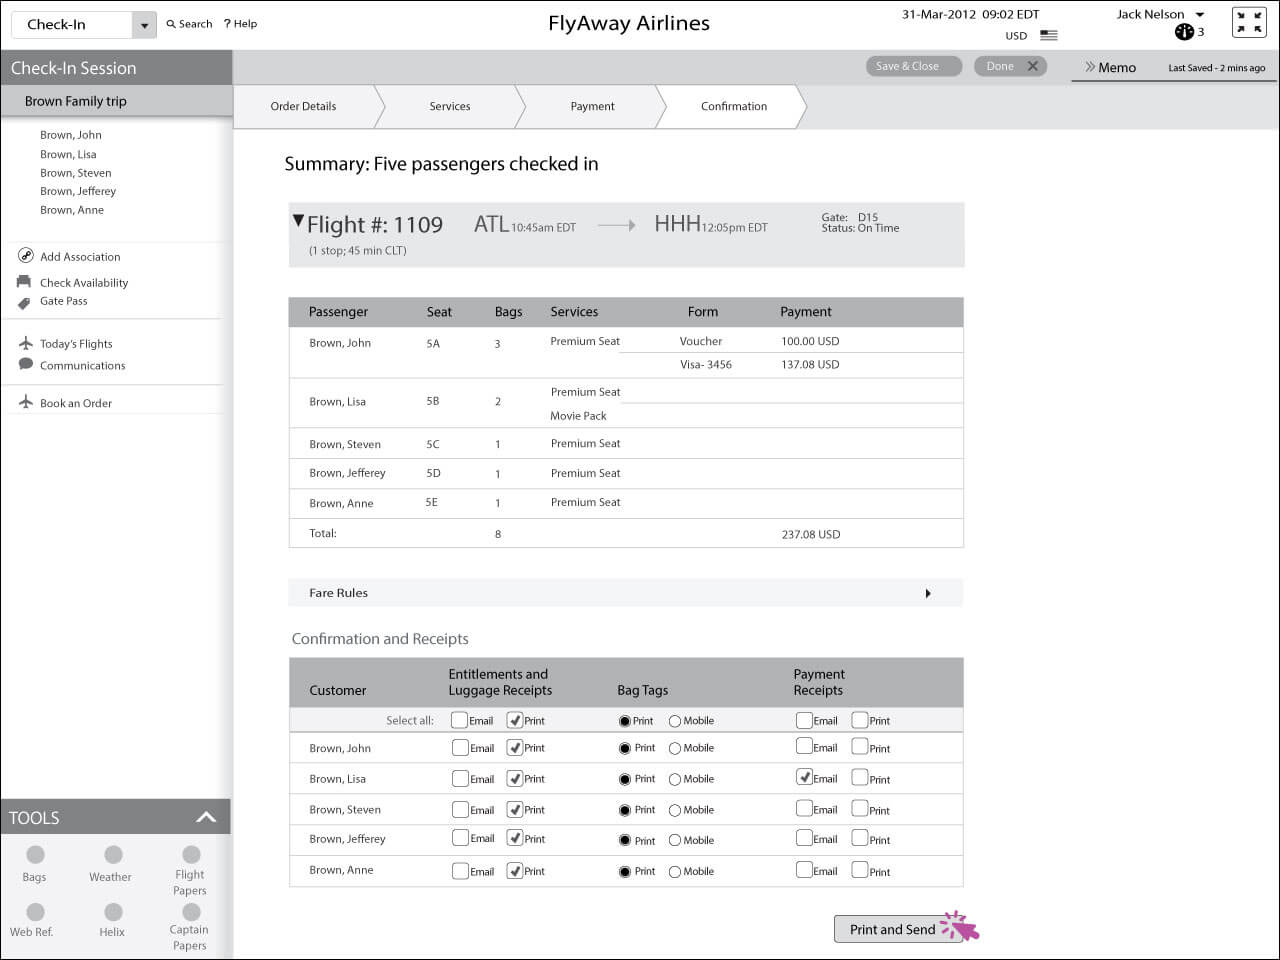Click the Print and Send button
1280x960 pixels.
895,929
